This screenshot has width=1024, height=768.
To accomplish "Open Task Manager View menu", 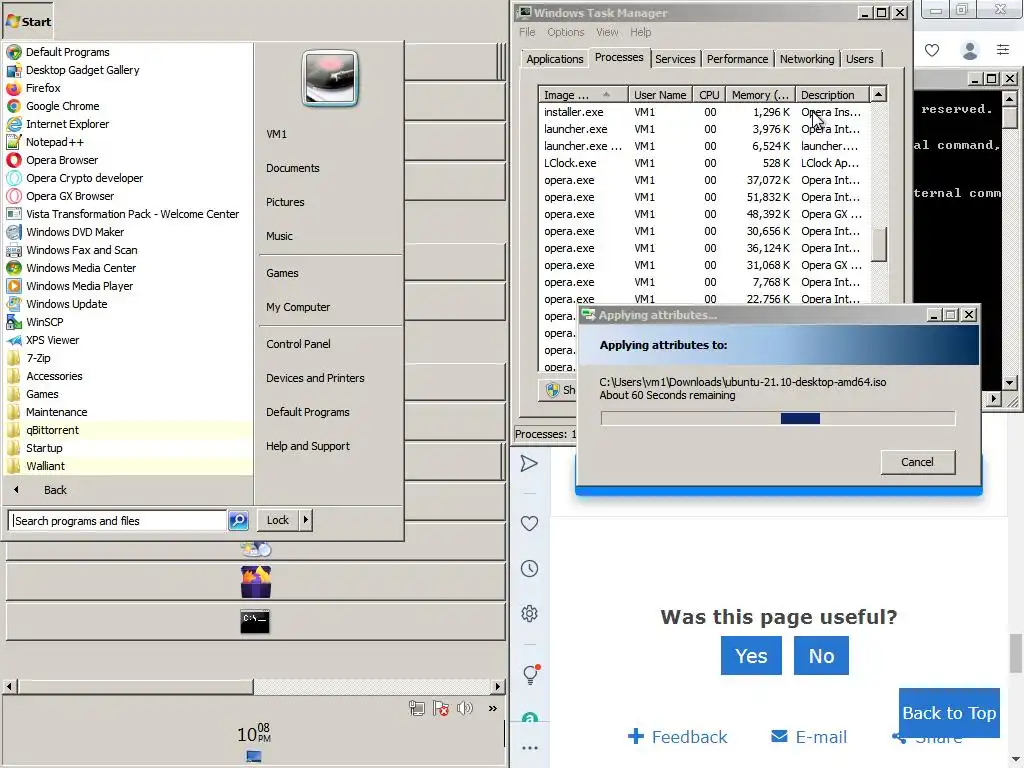I will (x=607, y=32).
